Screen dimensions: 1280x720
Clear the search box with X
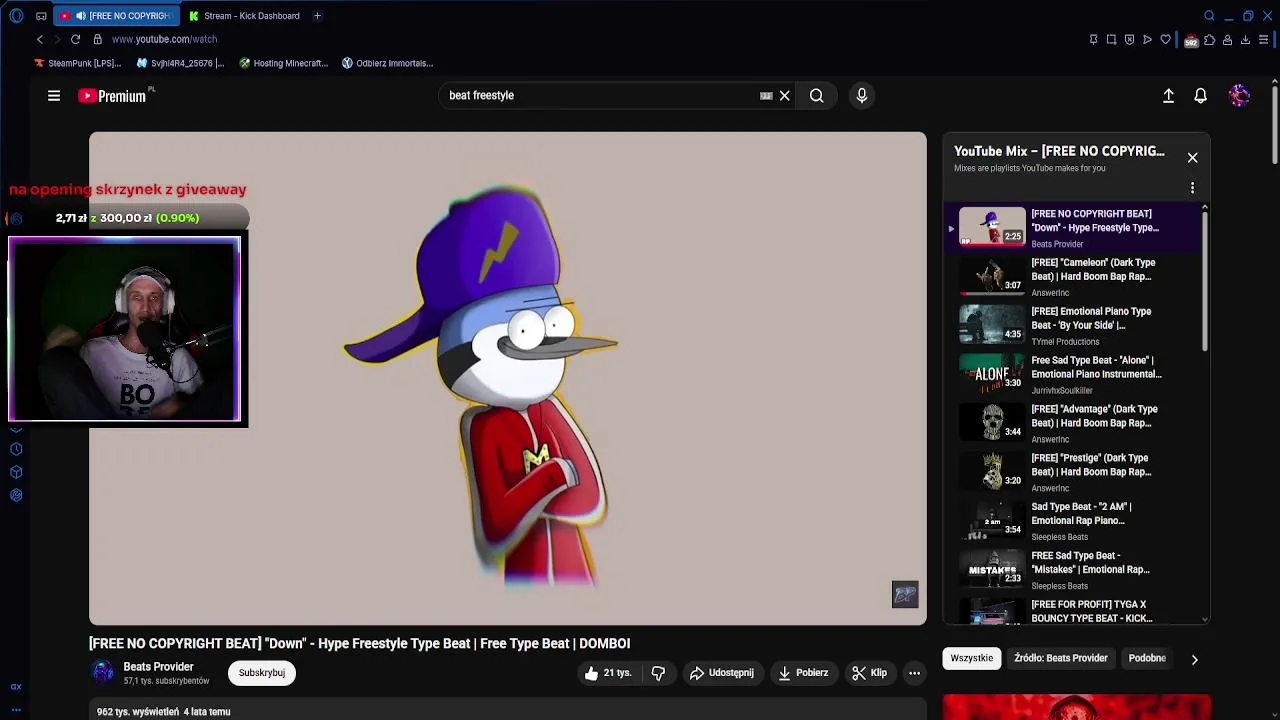tap(785, 96)
